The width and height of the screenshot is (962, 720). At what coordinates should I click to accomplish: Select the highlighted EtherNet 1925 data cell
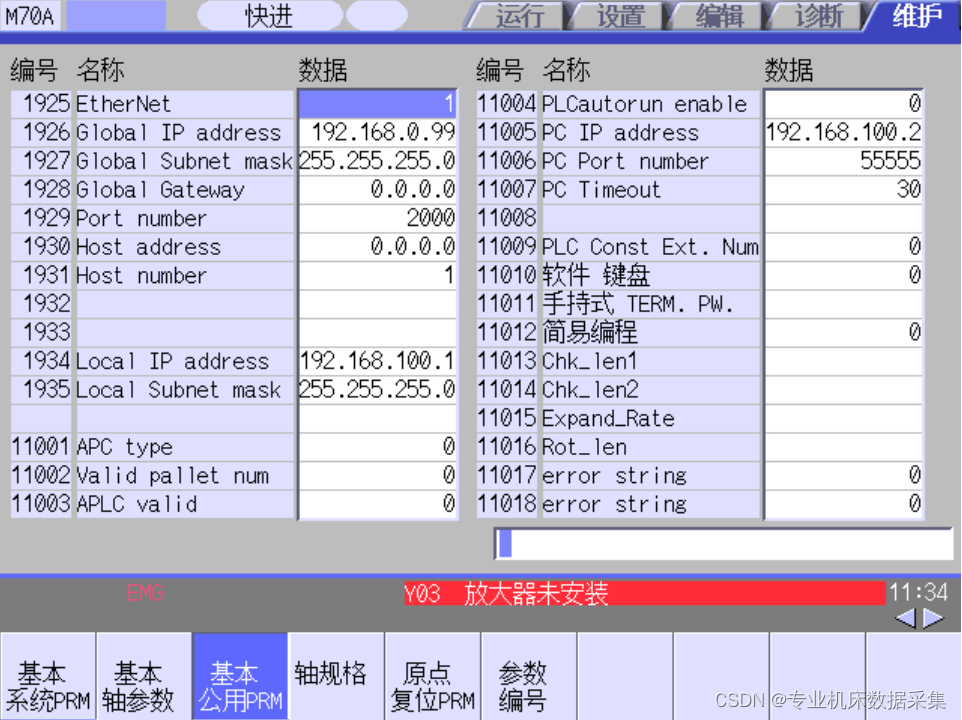378,103
